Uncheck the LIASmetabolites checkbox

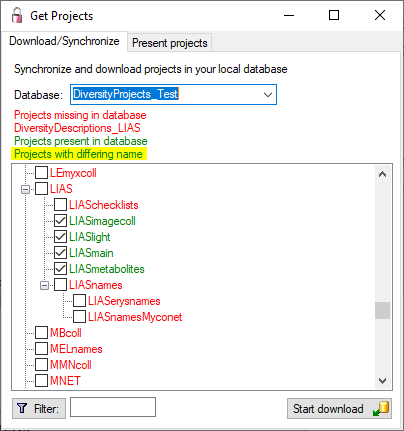click(60, 269)
